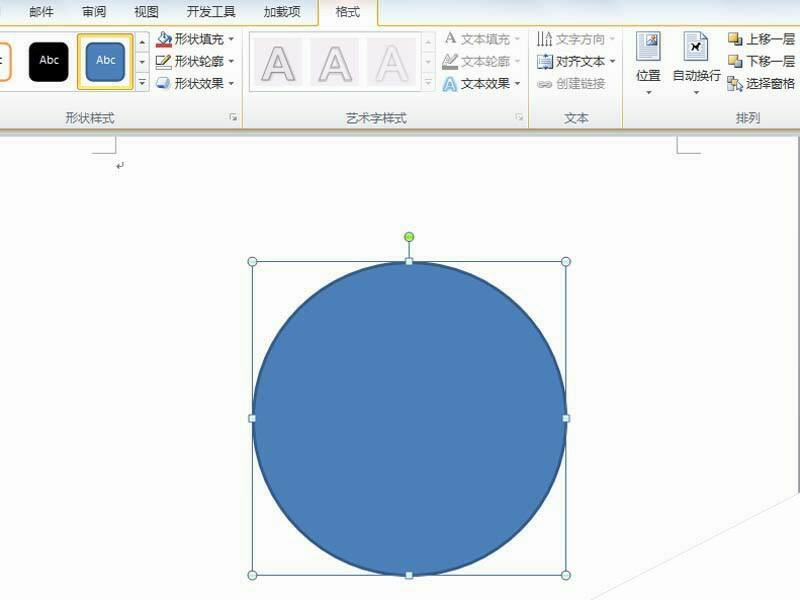Click the 创建链接 chain icon
800x600 pixels.
point(544,84)
